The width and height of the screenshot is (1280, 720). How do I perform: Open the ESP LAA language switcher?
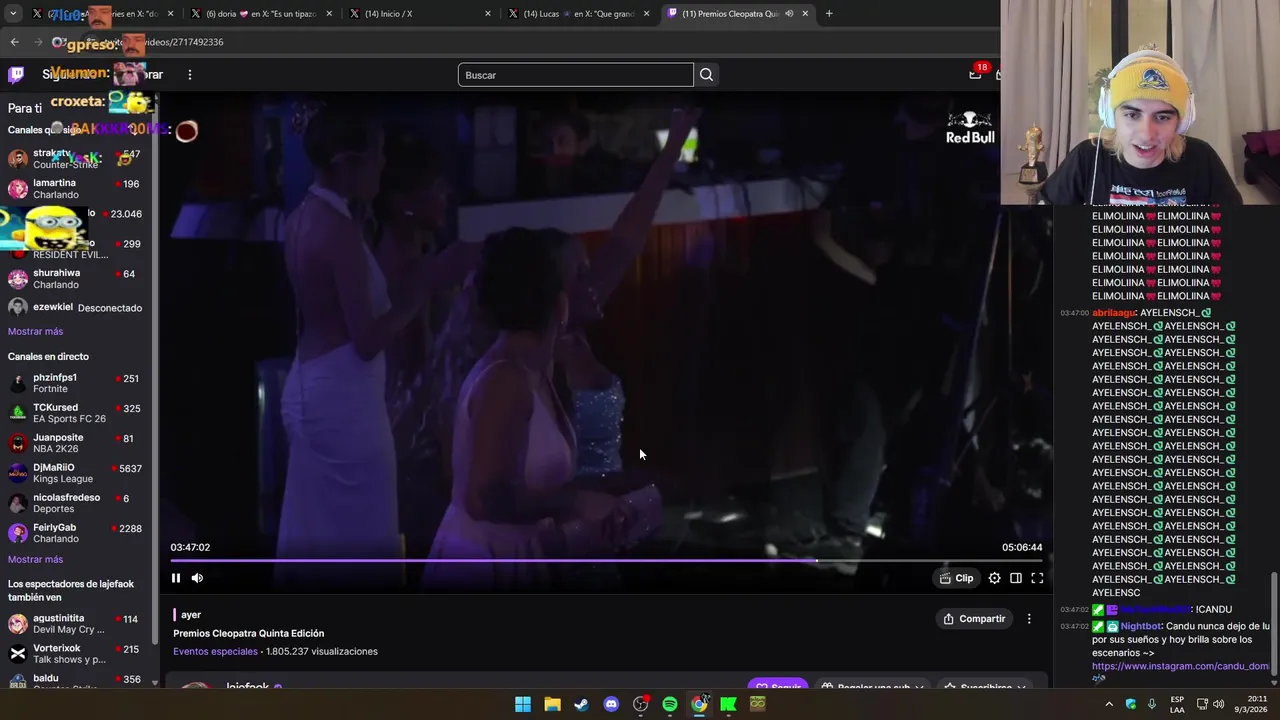pos(1178,704)
